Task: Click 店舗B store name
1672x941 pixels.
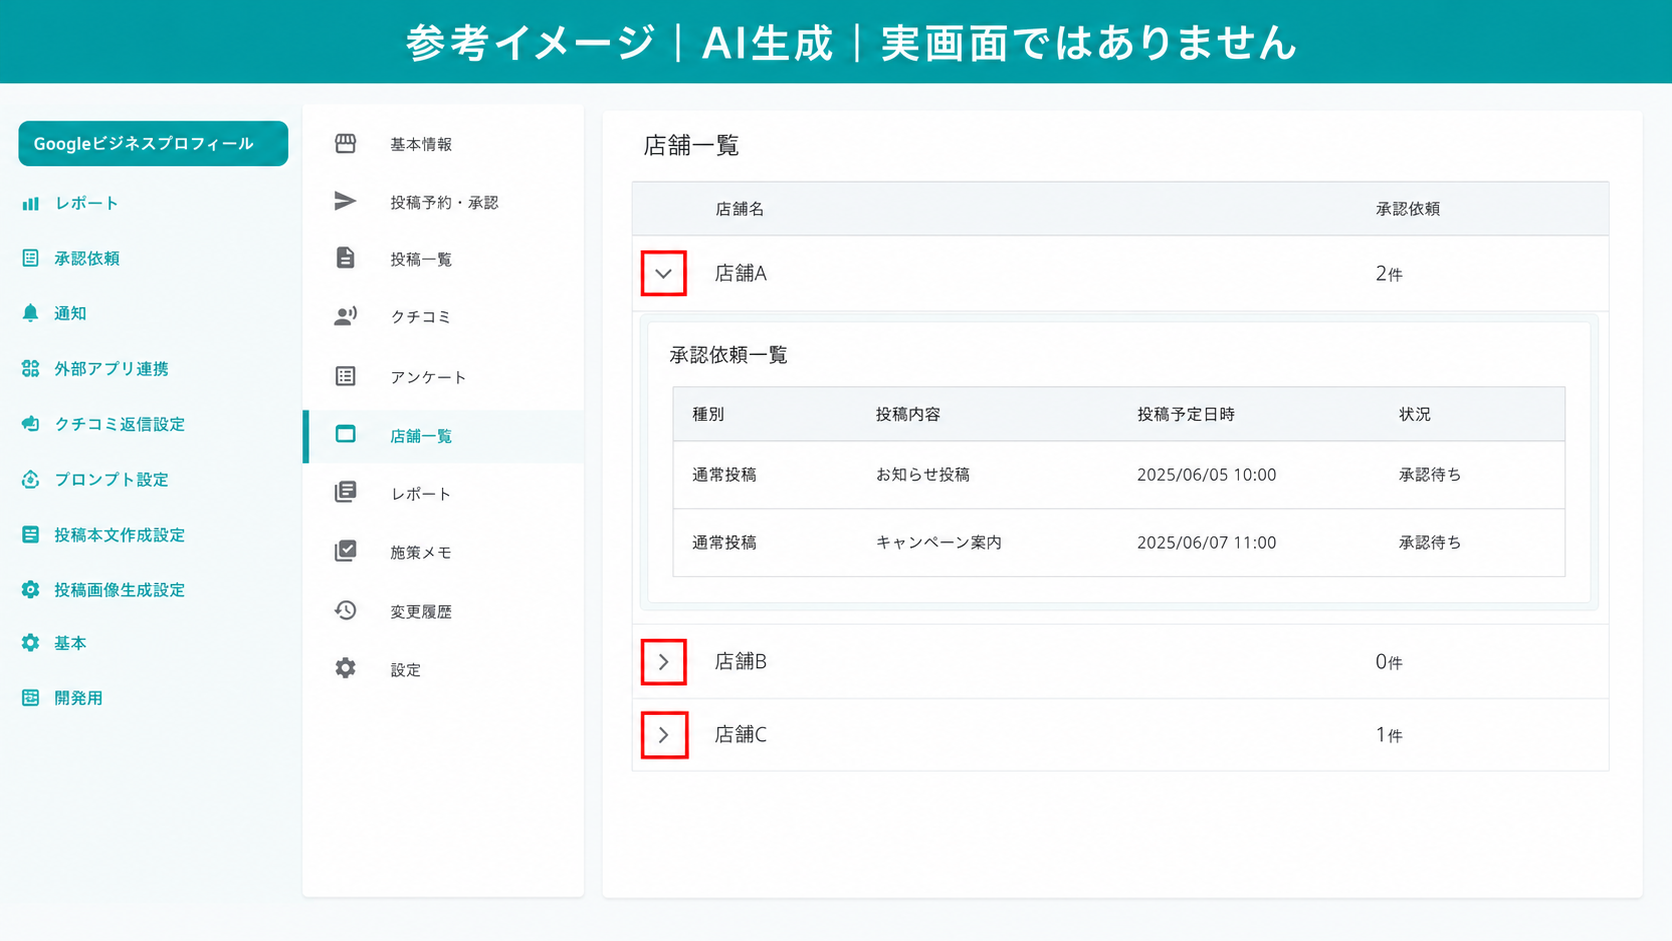Action: pos(740,661)
